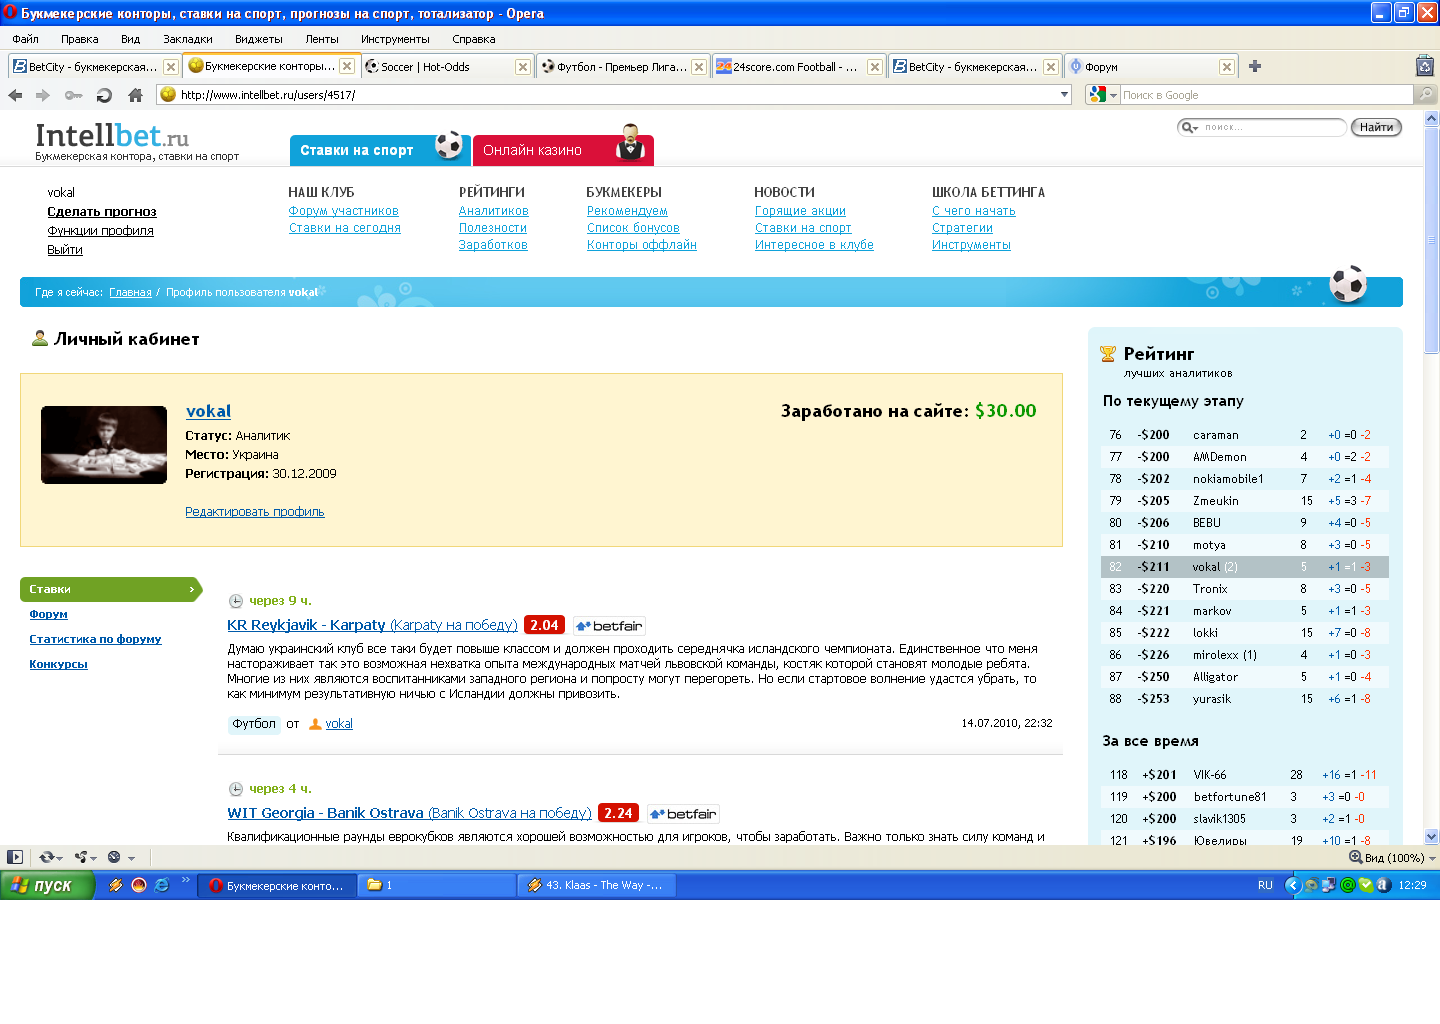Click the 2.04 odds badge

(544, 625)
